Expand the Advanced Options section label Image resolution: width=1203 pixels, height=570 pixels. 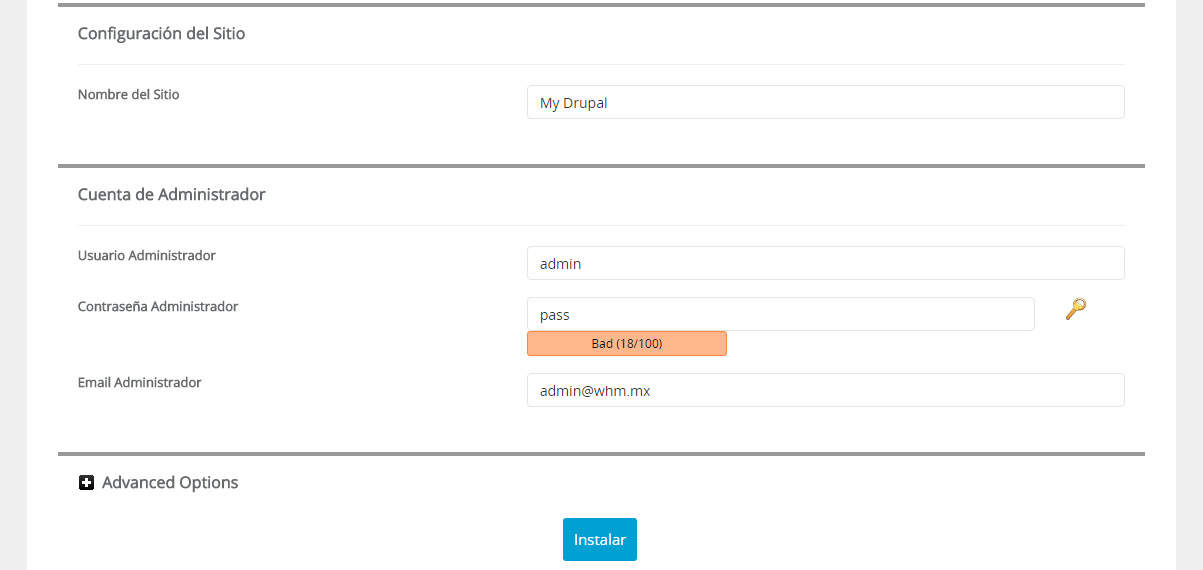[170, 483]
